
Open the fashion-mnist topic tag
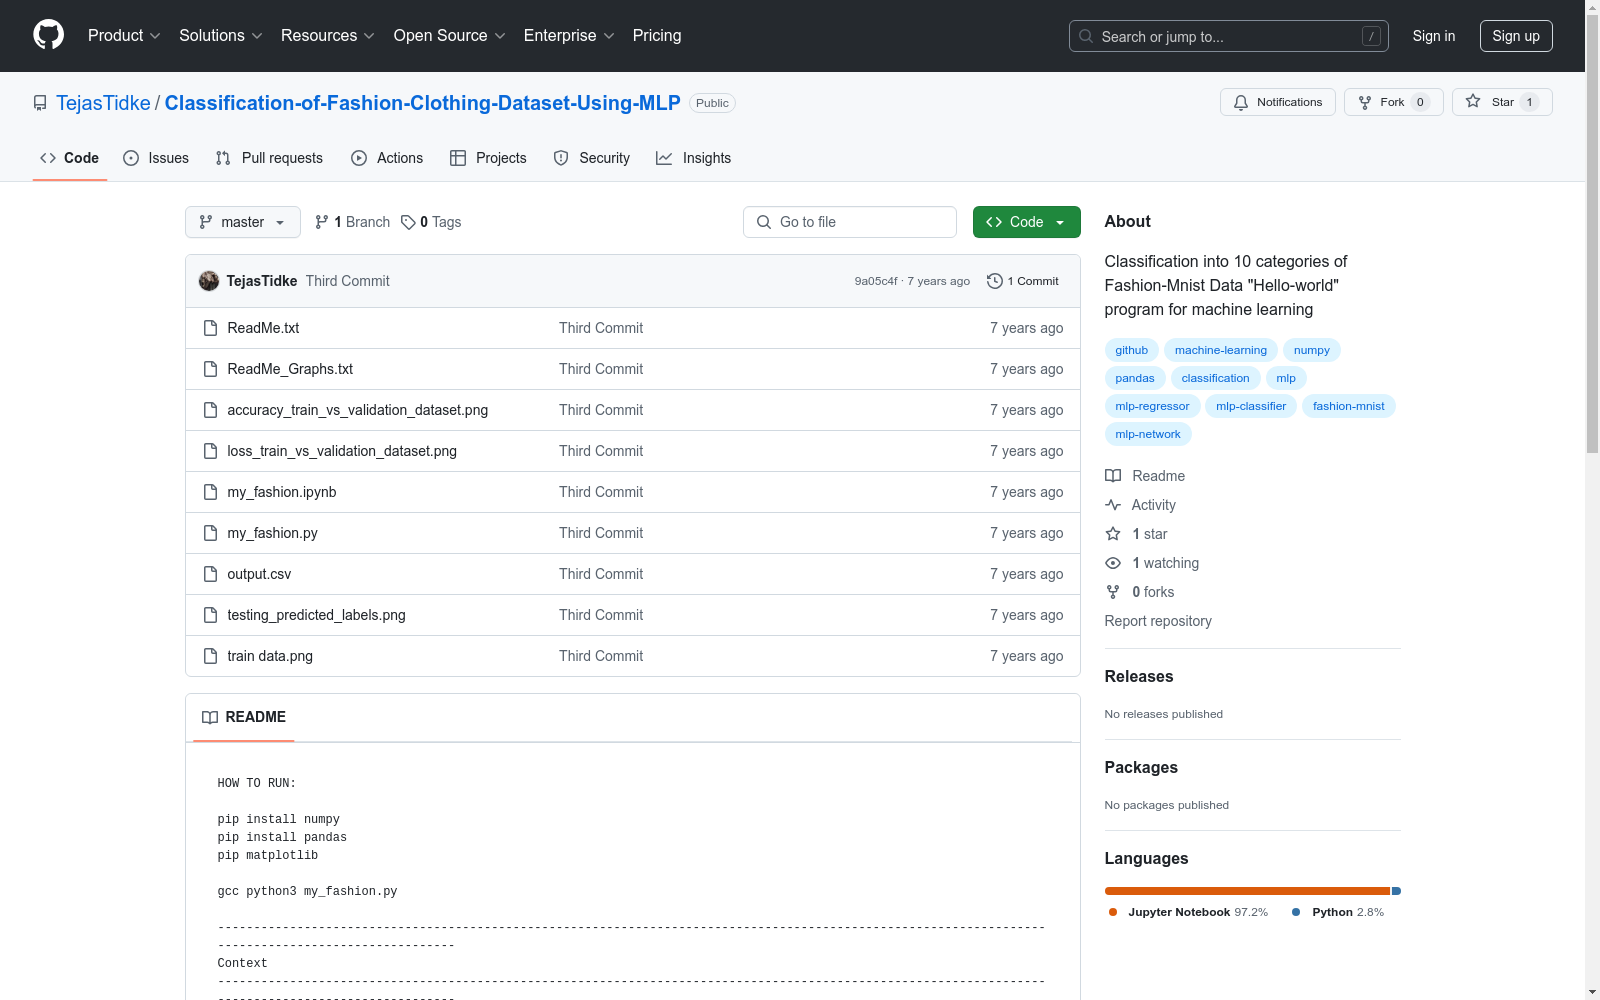[1349, 406]
